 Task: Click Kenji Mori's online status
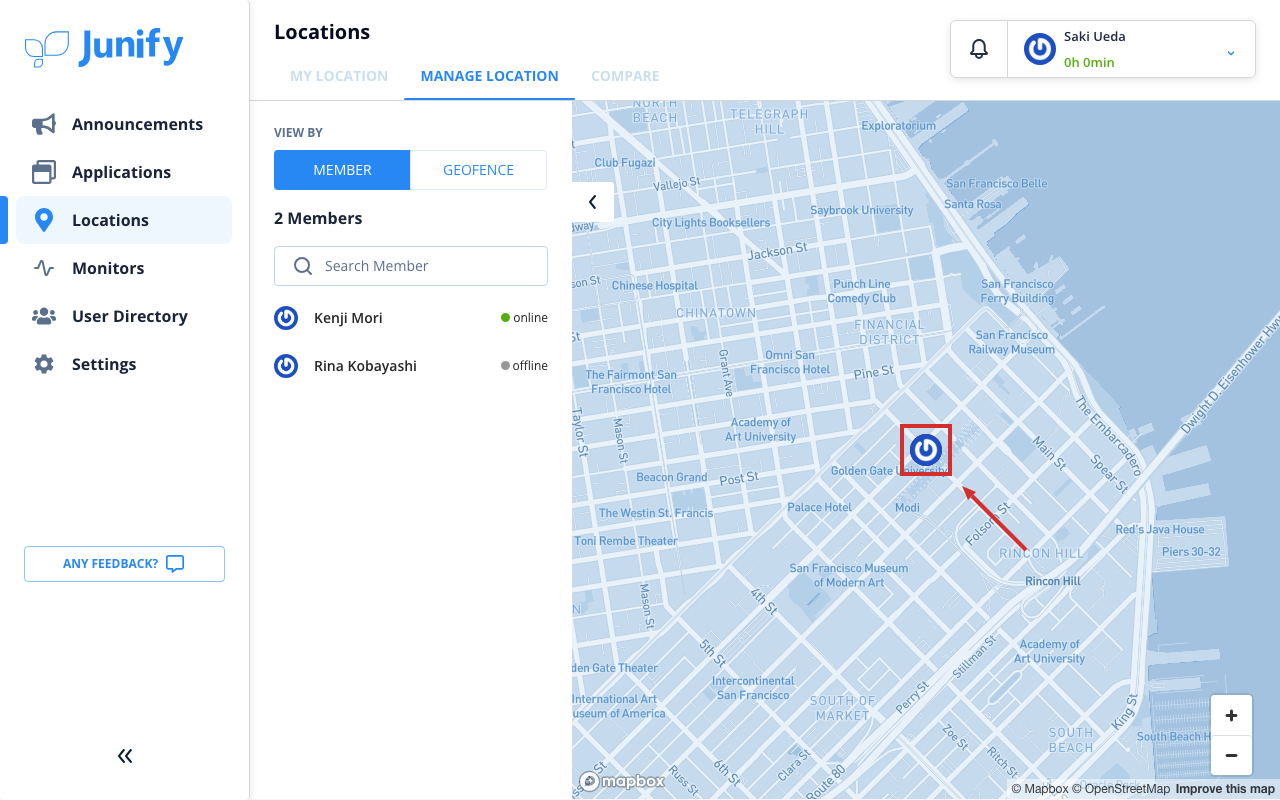coord(524,318)
